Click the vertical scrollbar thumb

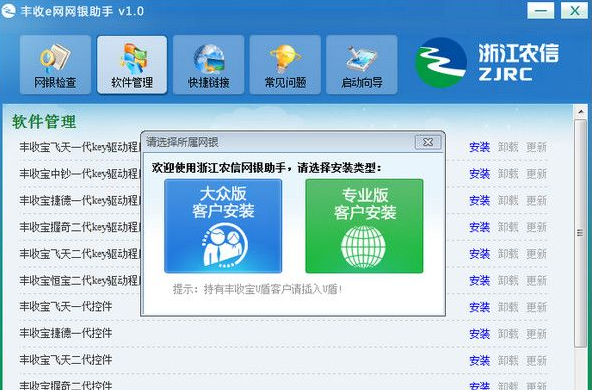coord(580,233)
